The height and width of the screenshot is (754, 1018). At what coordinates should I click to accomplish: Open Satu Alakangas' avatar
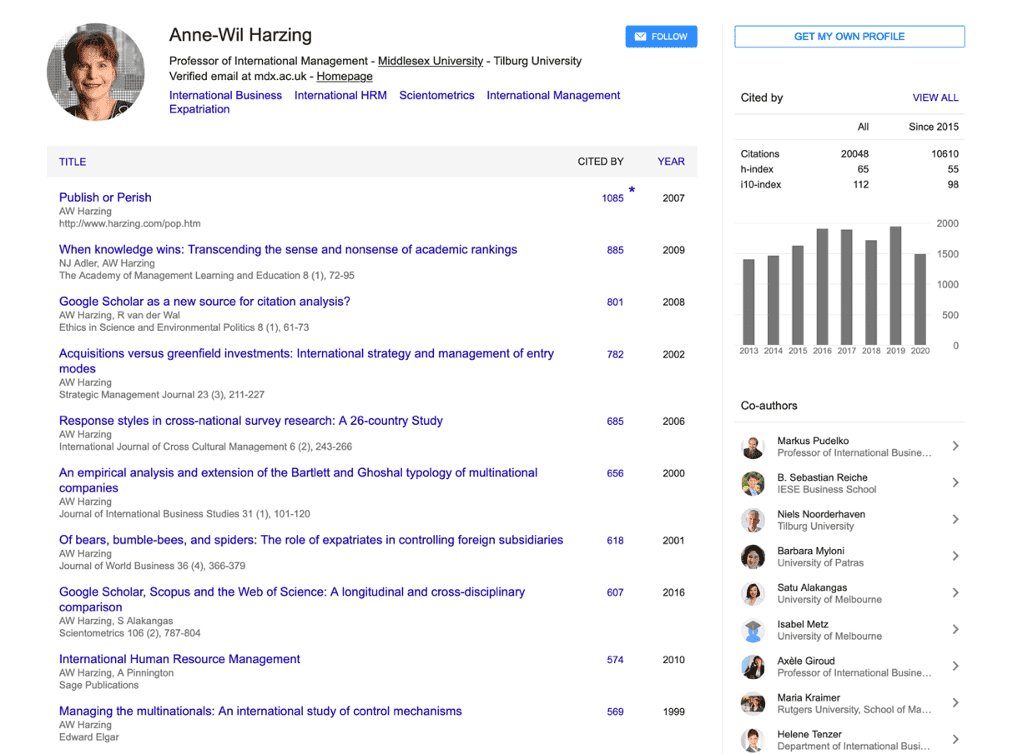click(753, 594)
